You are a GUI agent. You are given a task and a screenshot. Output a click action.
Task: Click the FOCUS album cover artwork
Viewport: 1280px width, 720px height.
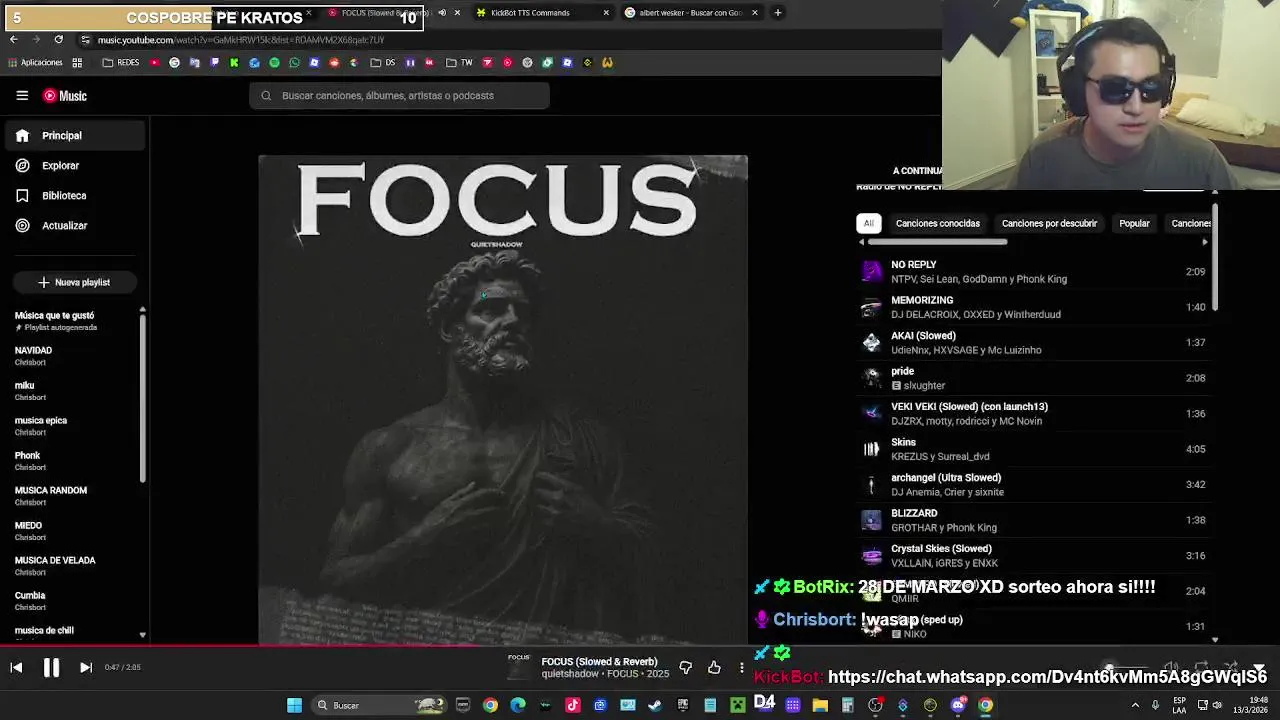click(503, 400)
